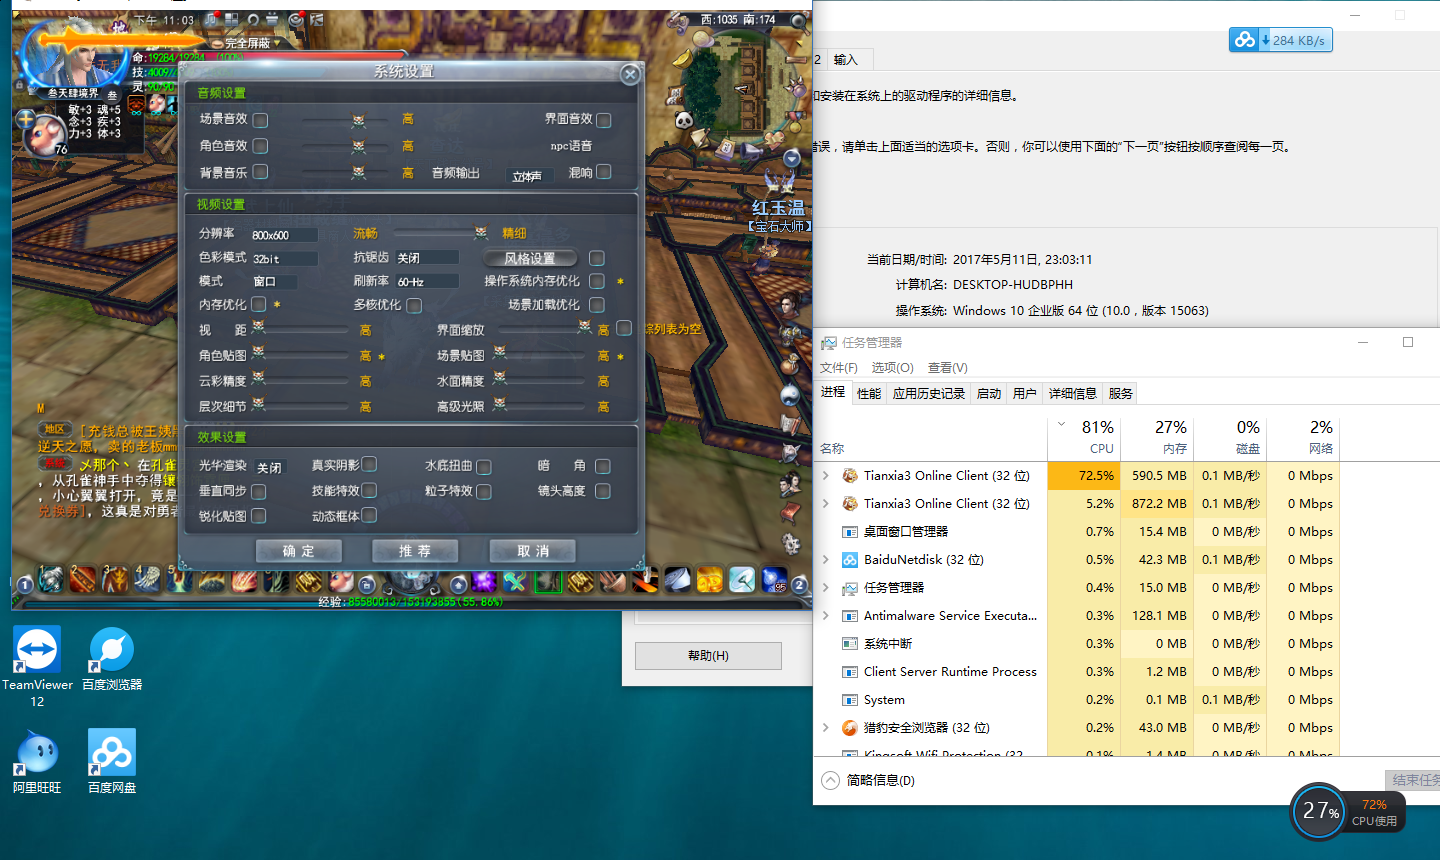Screen dimensions: 1440x860
Task: Expand the BaiduNetdisk process row
Action: tap(826, 560)
